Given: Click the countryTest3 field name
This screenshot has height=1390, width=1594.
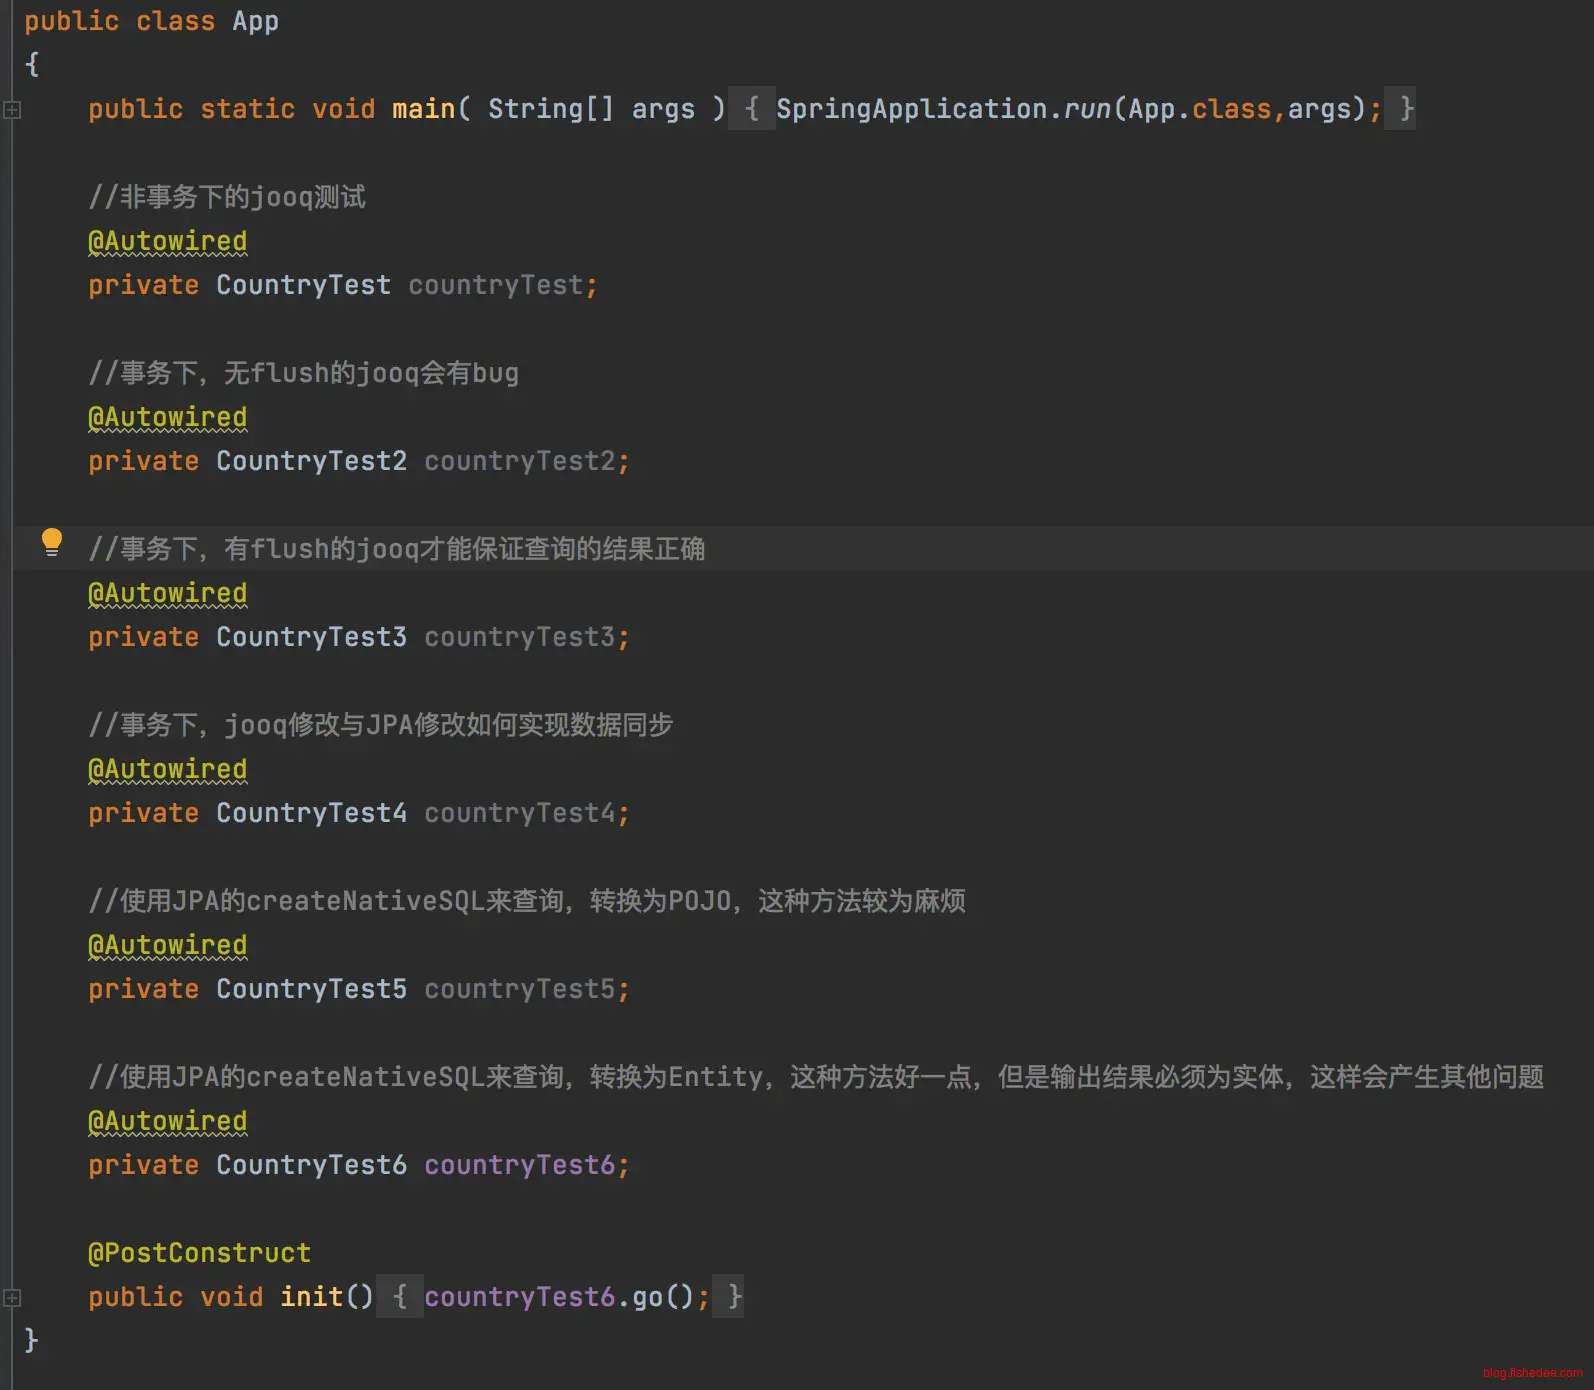Looking at the screenshot, I should coord(519,637).
